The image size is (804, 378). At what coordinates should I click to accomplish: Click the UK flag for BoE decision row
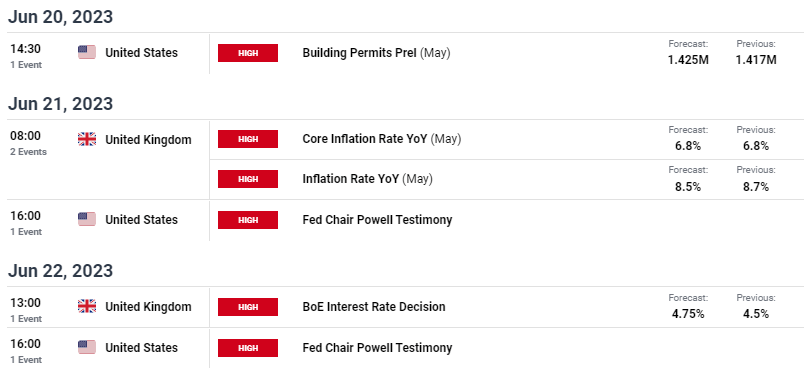(87, 307)
